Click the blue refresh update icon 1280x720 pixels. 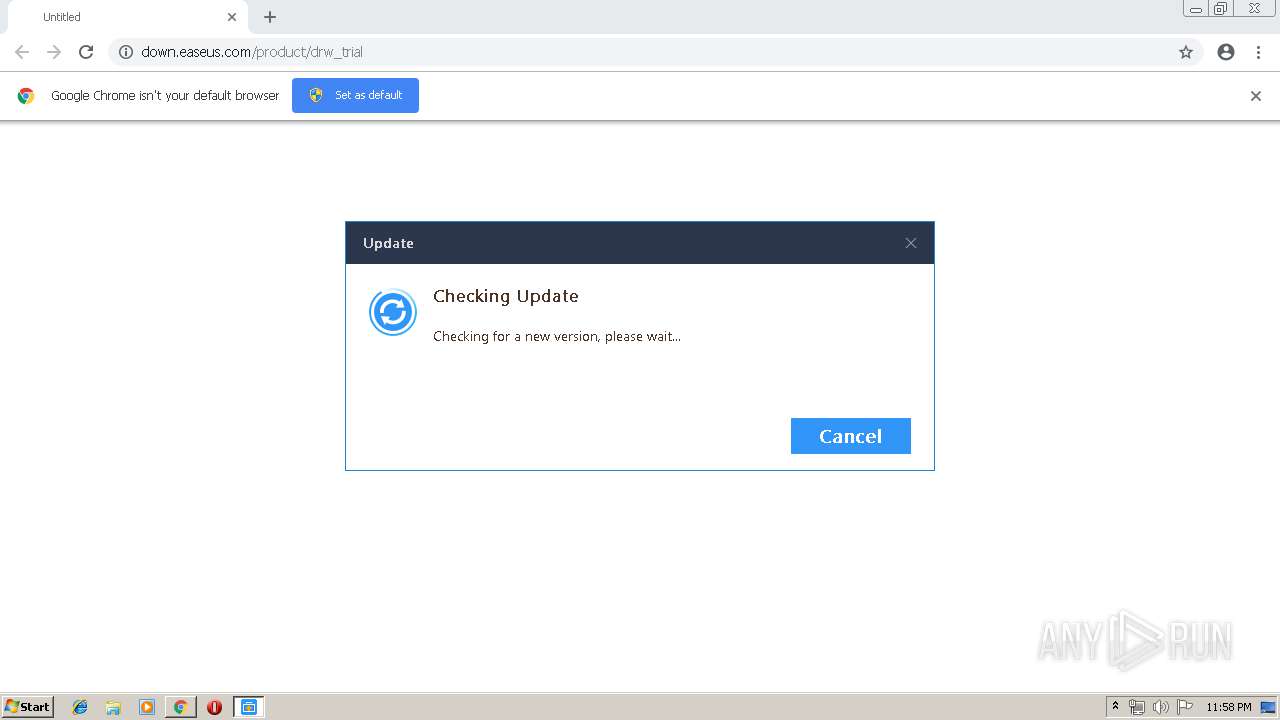[393, 312]
